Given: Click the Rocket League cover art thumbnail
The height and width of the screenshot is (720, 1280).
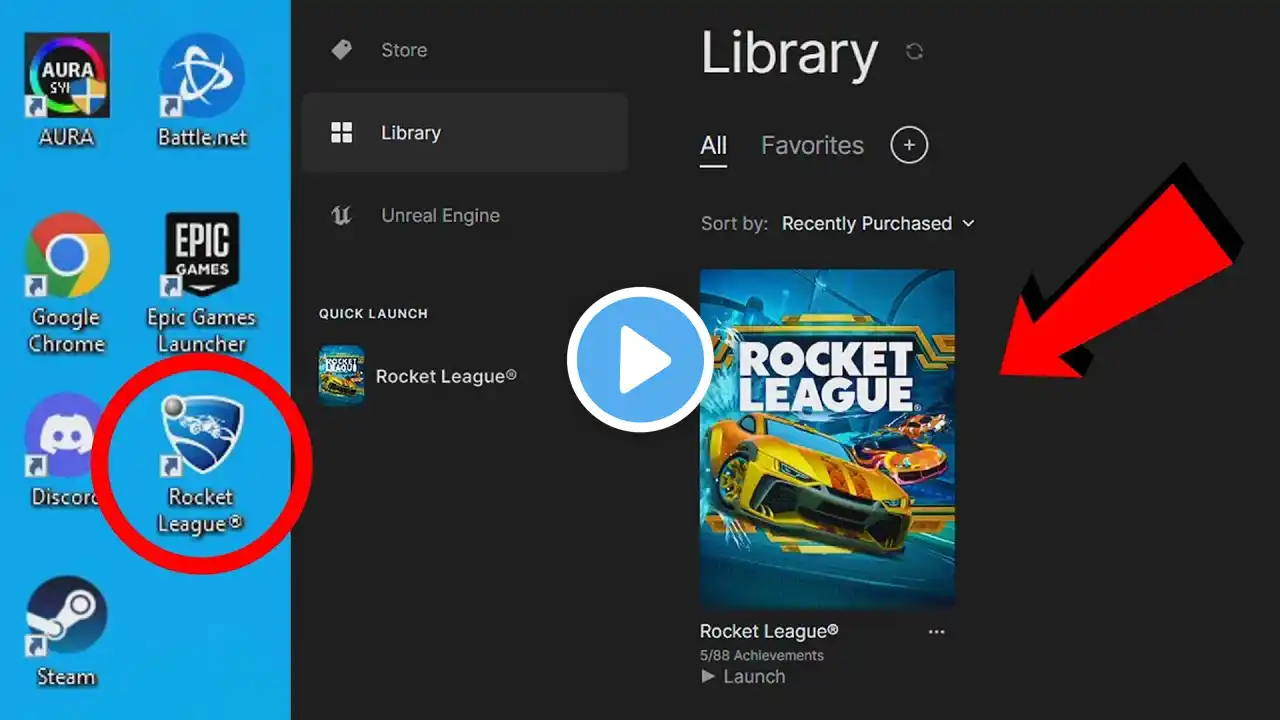Looking at the screenshot, I should click(x=827, y=439).
